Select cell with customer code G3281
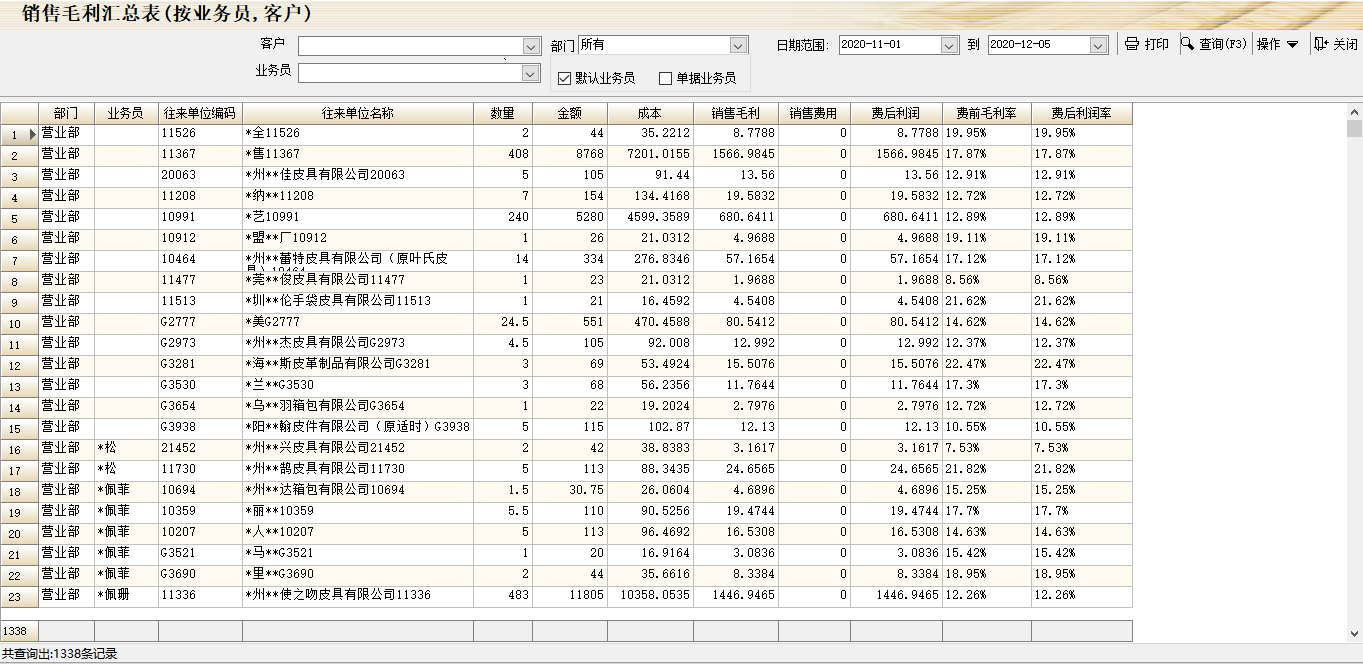Viewport: 1363px width, 664px height. pyautogui.click(x=199, y=364)
